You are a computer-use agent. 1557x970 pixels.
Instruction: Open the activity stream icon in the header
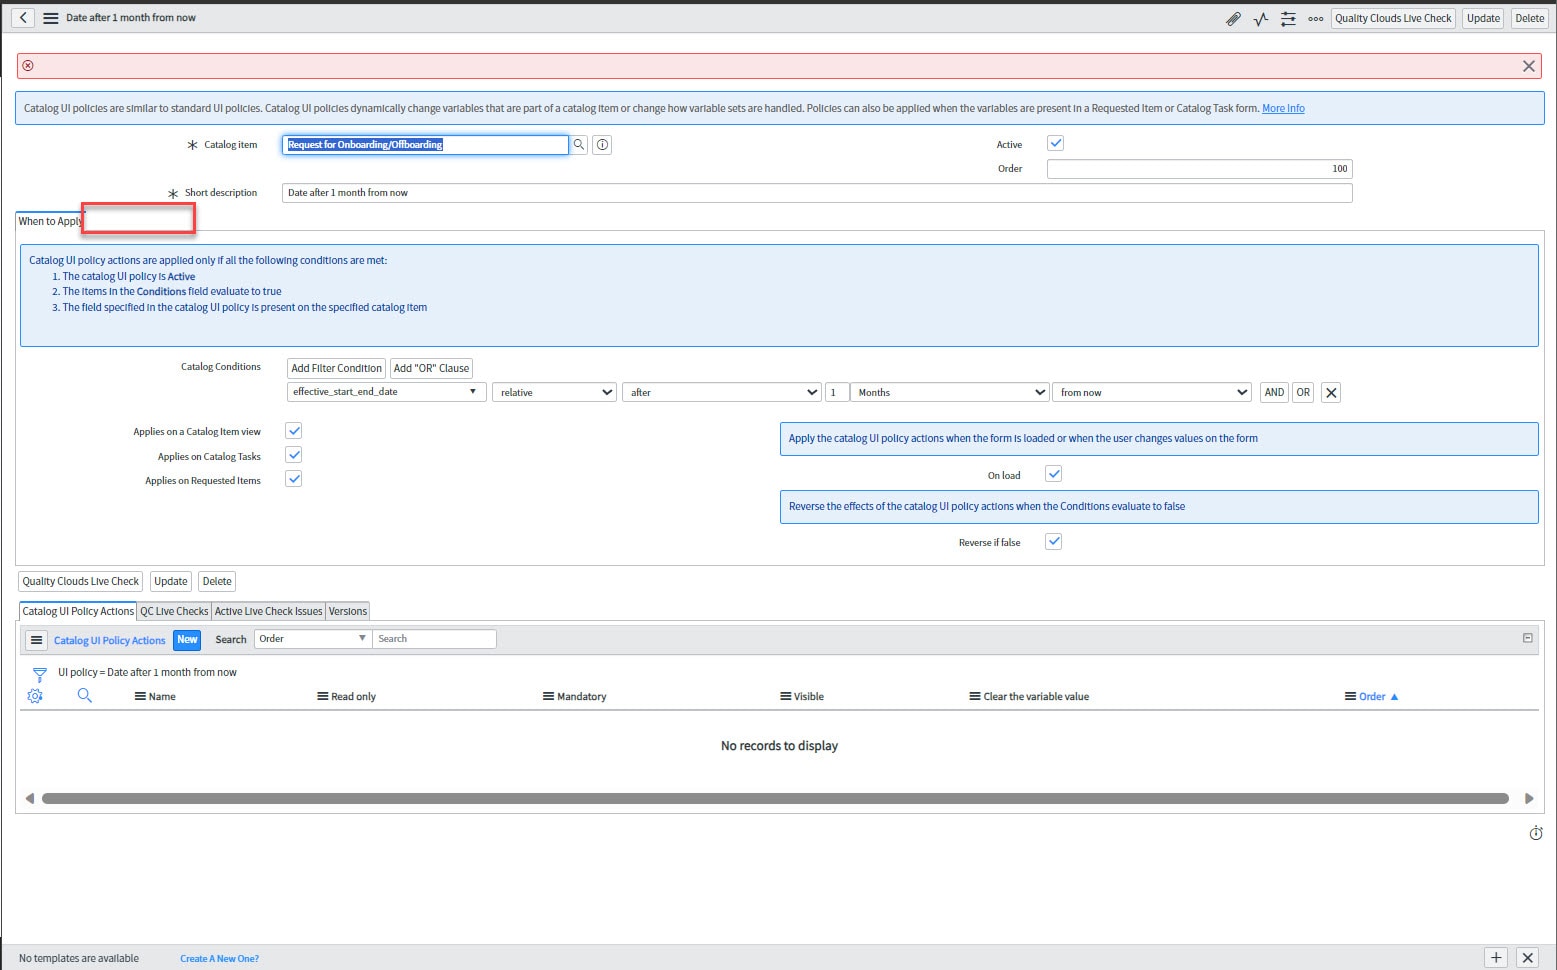point(1260,18)
